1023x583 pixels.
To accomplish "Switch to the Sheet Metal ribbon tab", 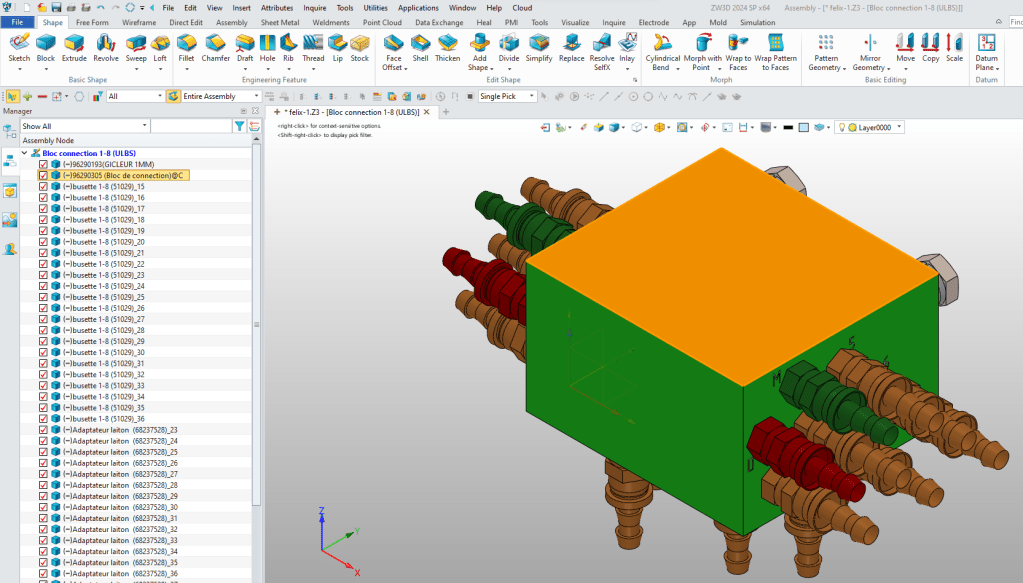I will (279, 22).
